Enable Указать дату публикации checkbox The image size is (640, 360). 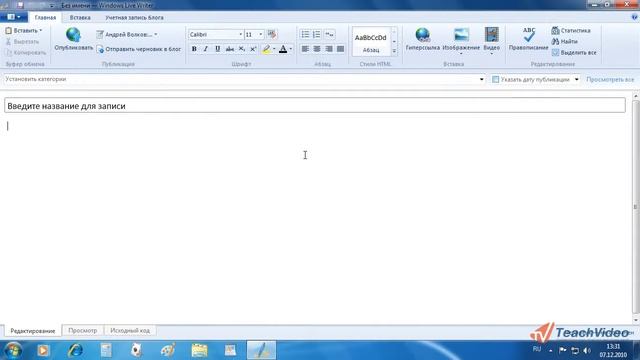pos(496,80)
